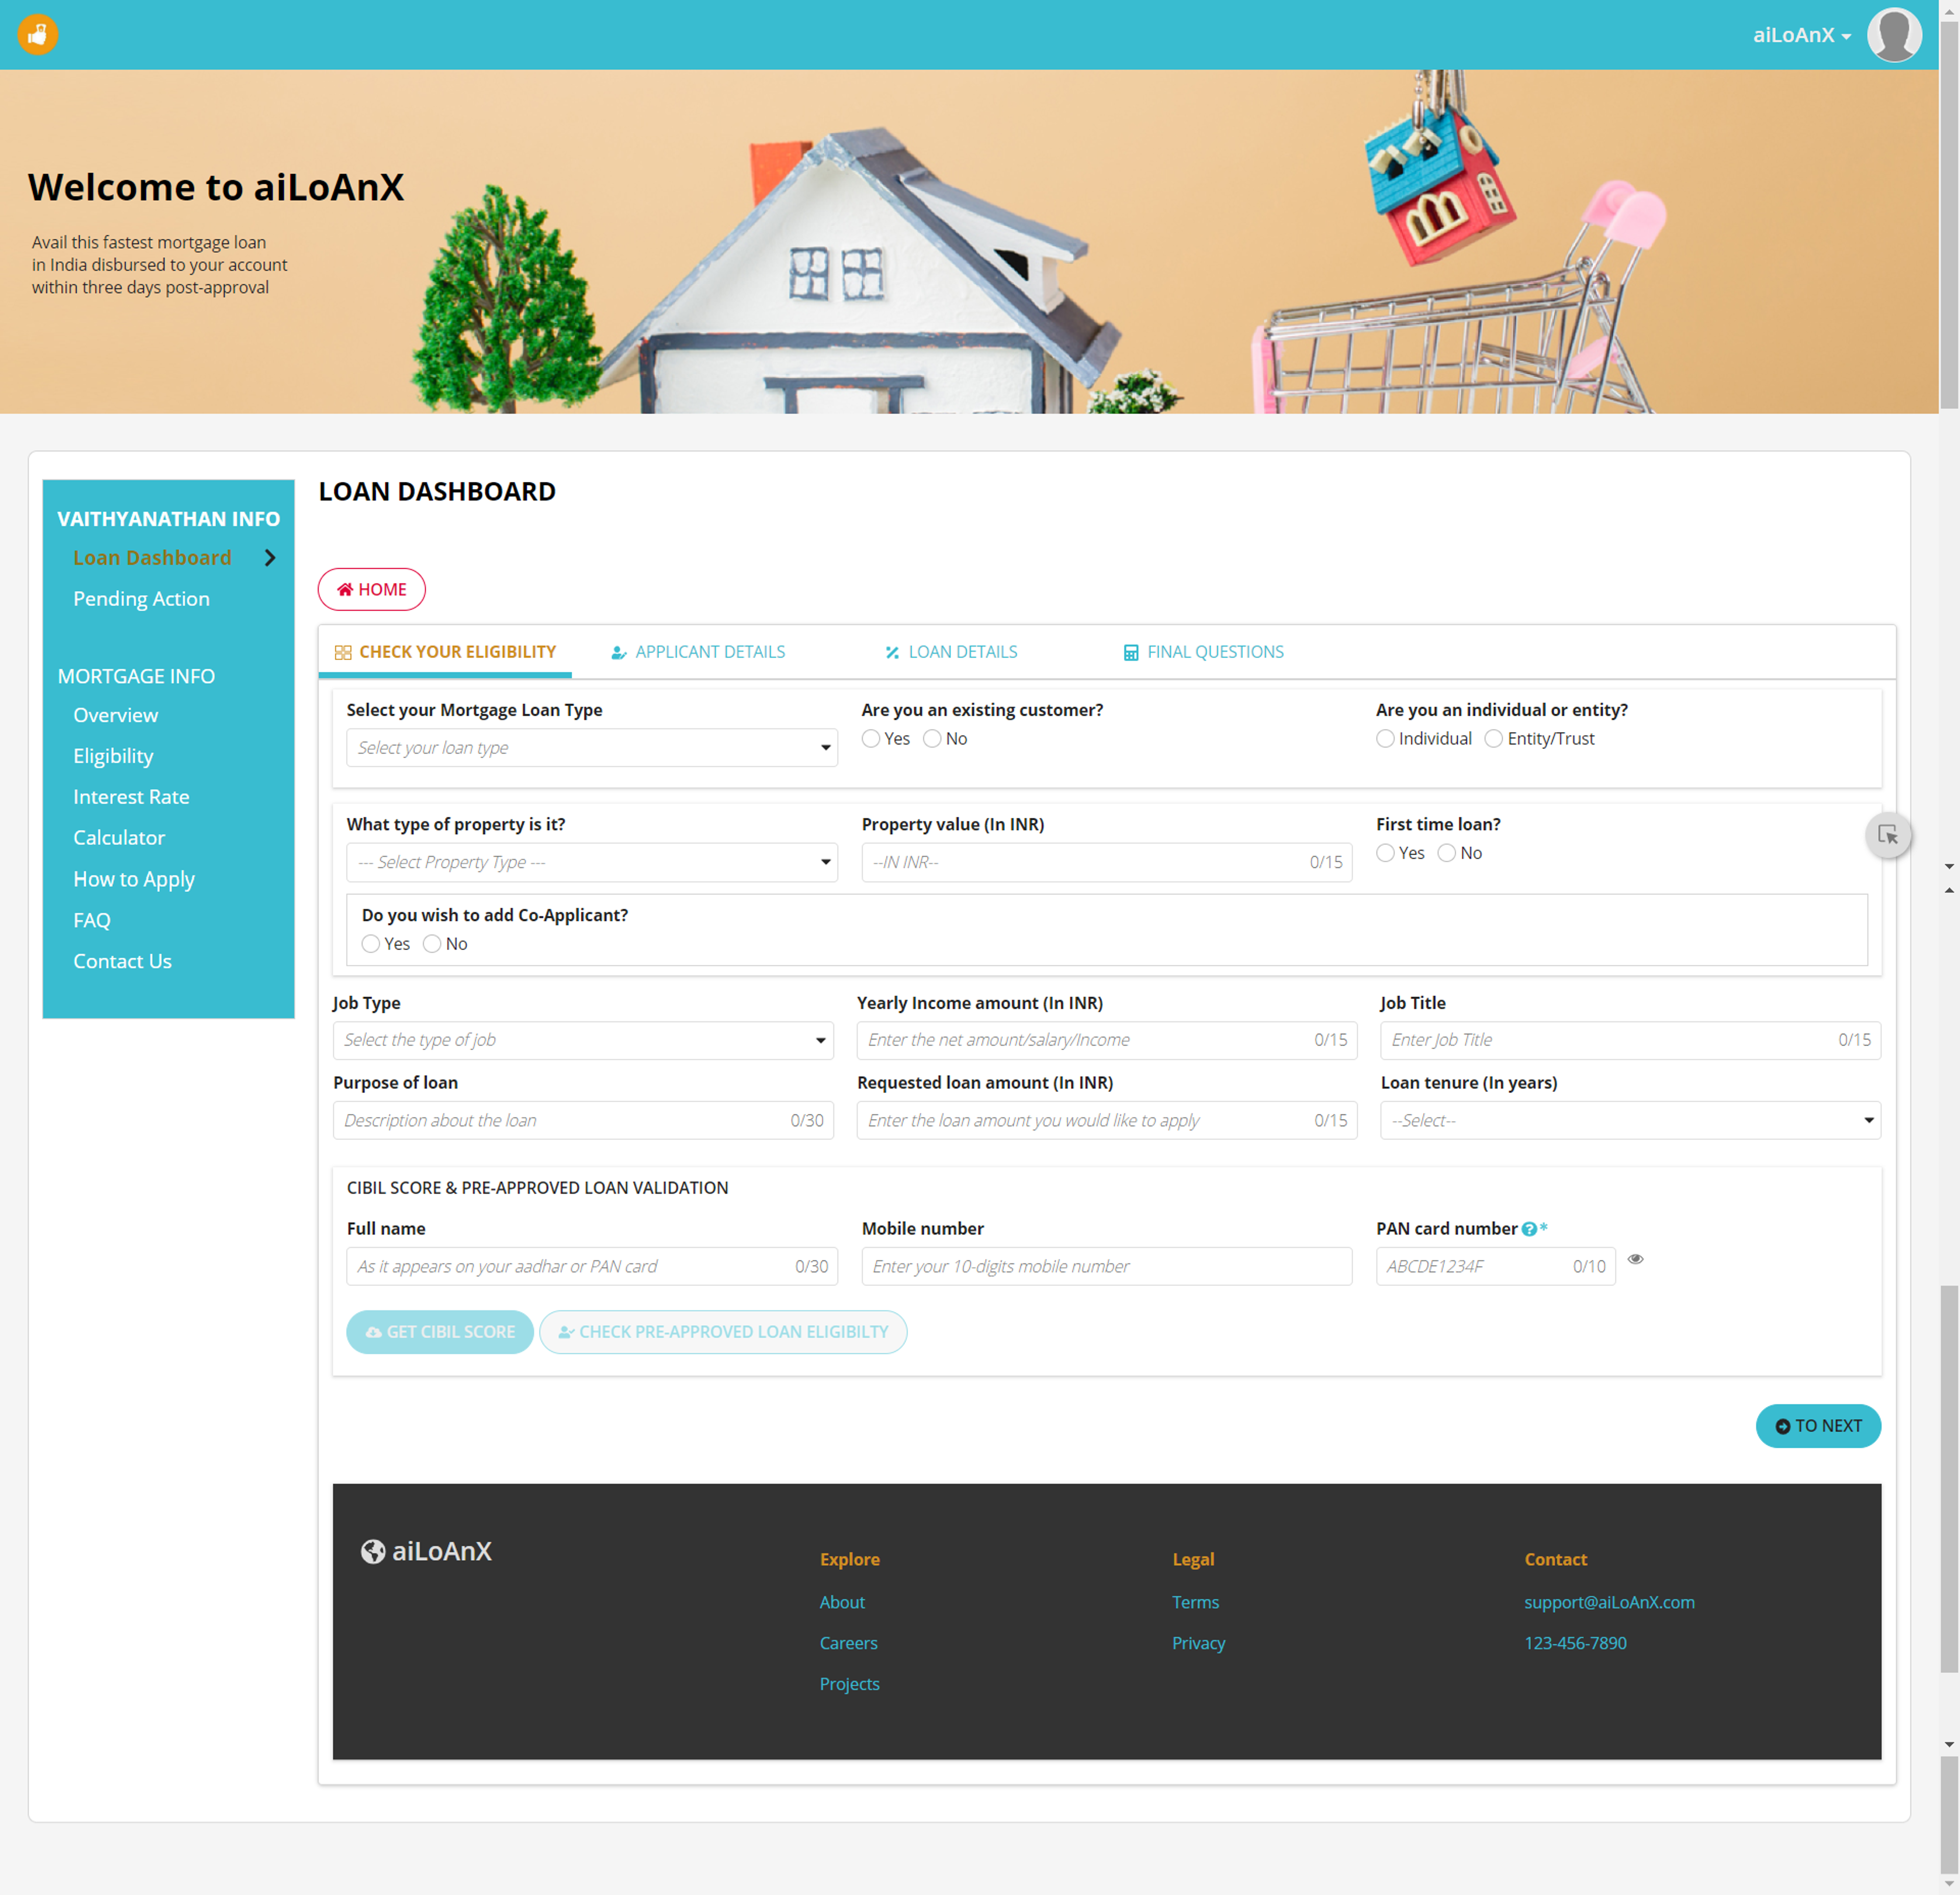Click the Mobile number input field
The width and height of the screenshot is (1960, 1895).
1106,1266
